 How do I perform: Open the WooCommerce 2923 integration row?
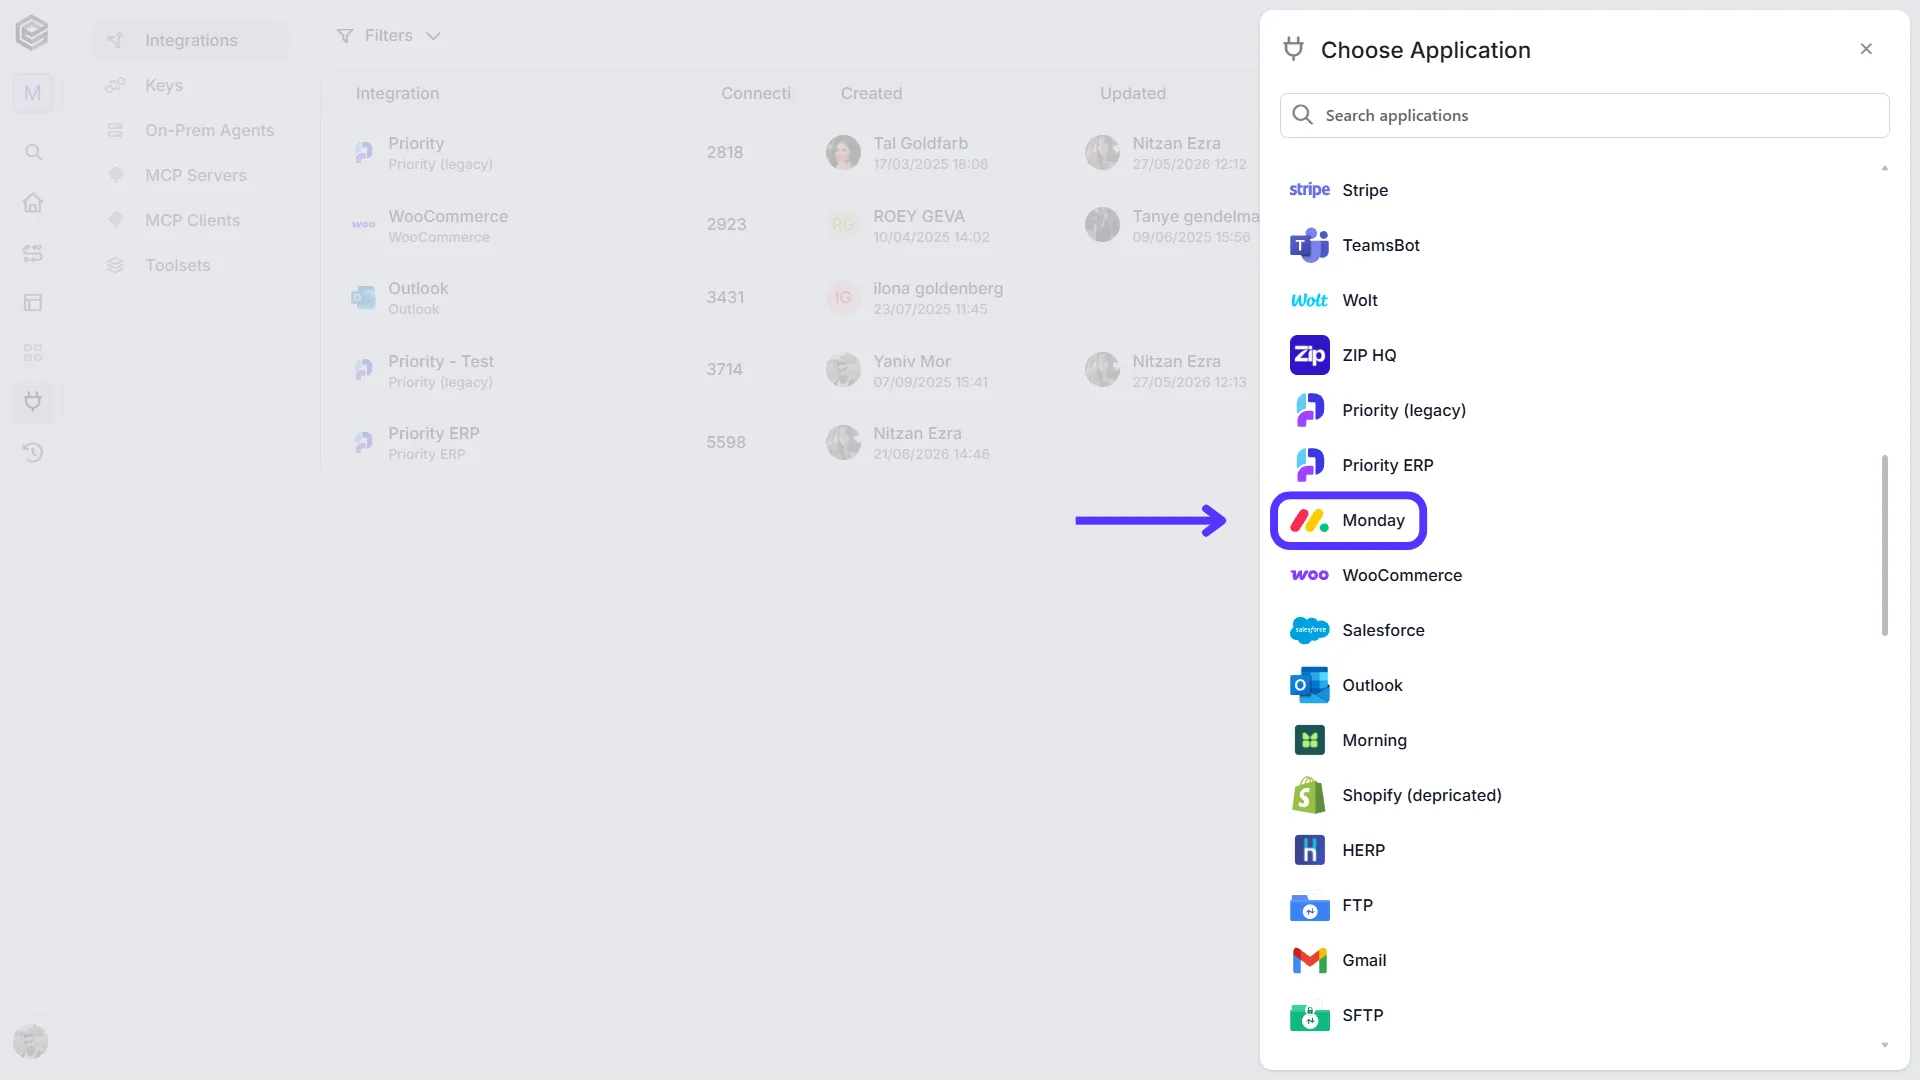click(x=790, y=225)
